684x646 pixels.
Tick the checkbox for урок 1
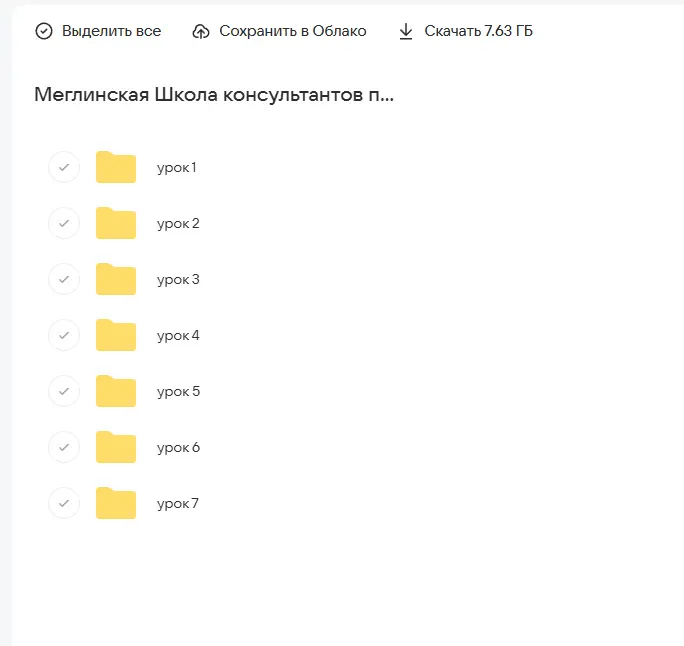click(x=64, y=167)
